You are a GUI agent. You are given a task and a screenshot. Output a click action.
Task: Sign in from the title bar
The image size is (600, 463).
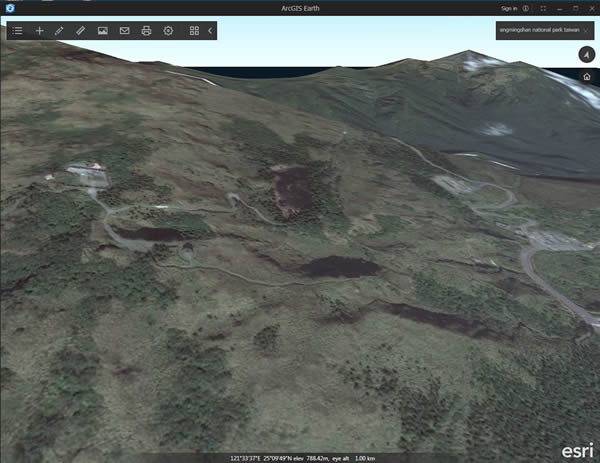point(509,8)
